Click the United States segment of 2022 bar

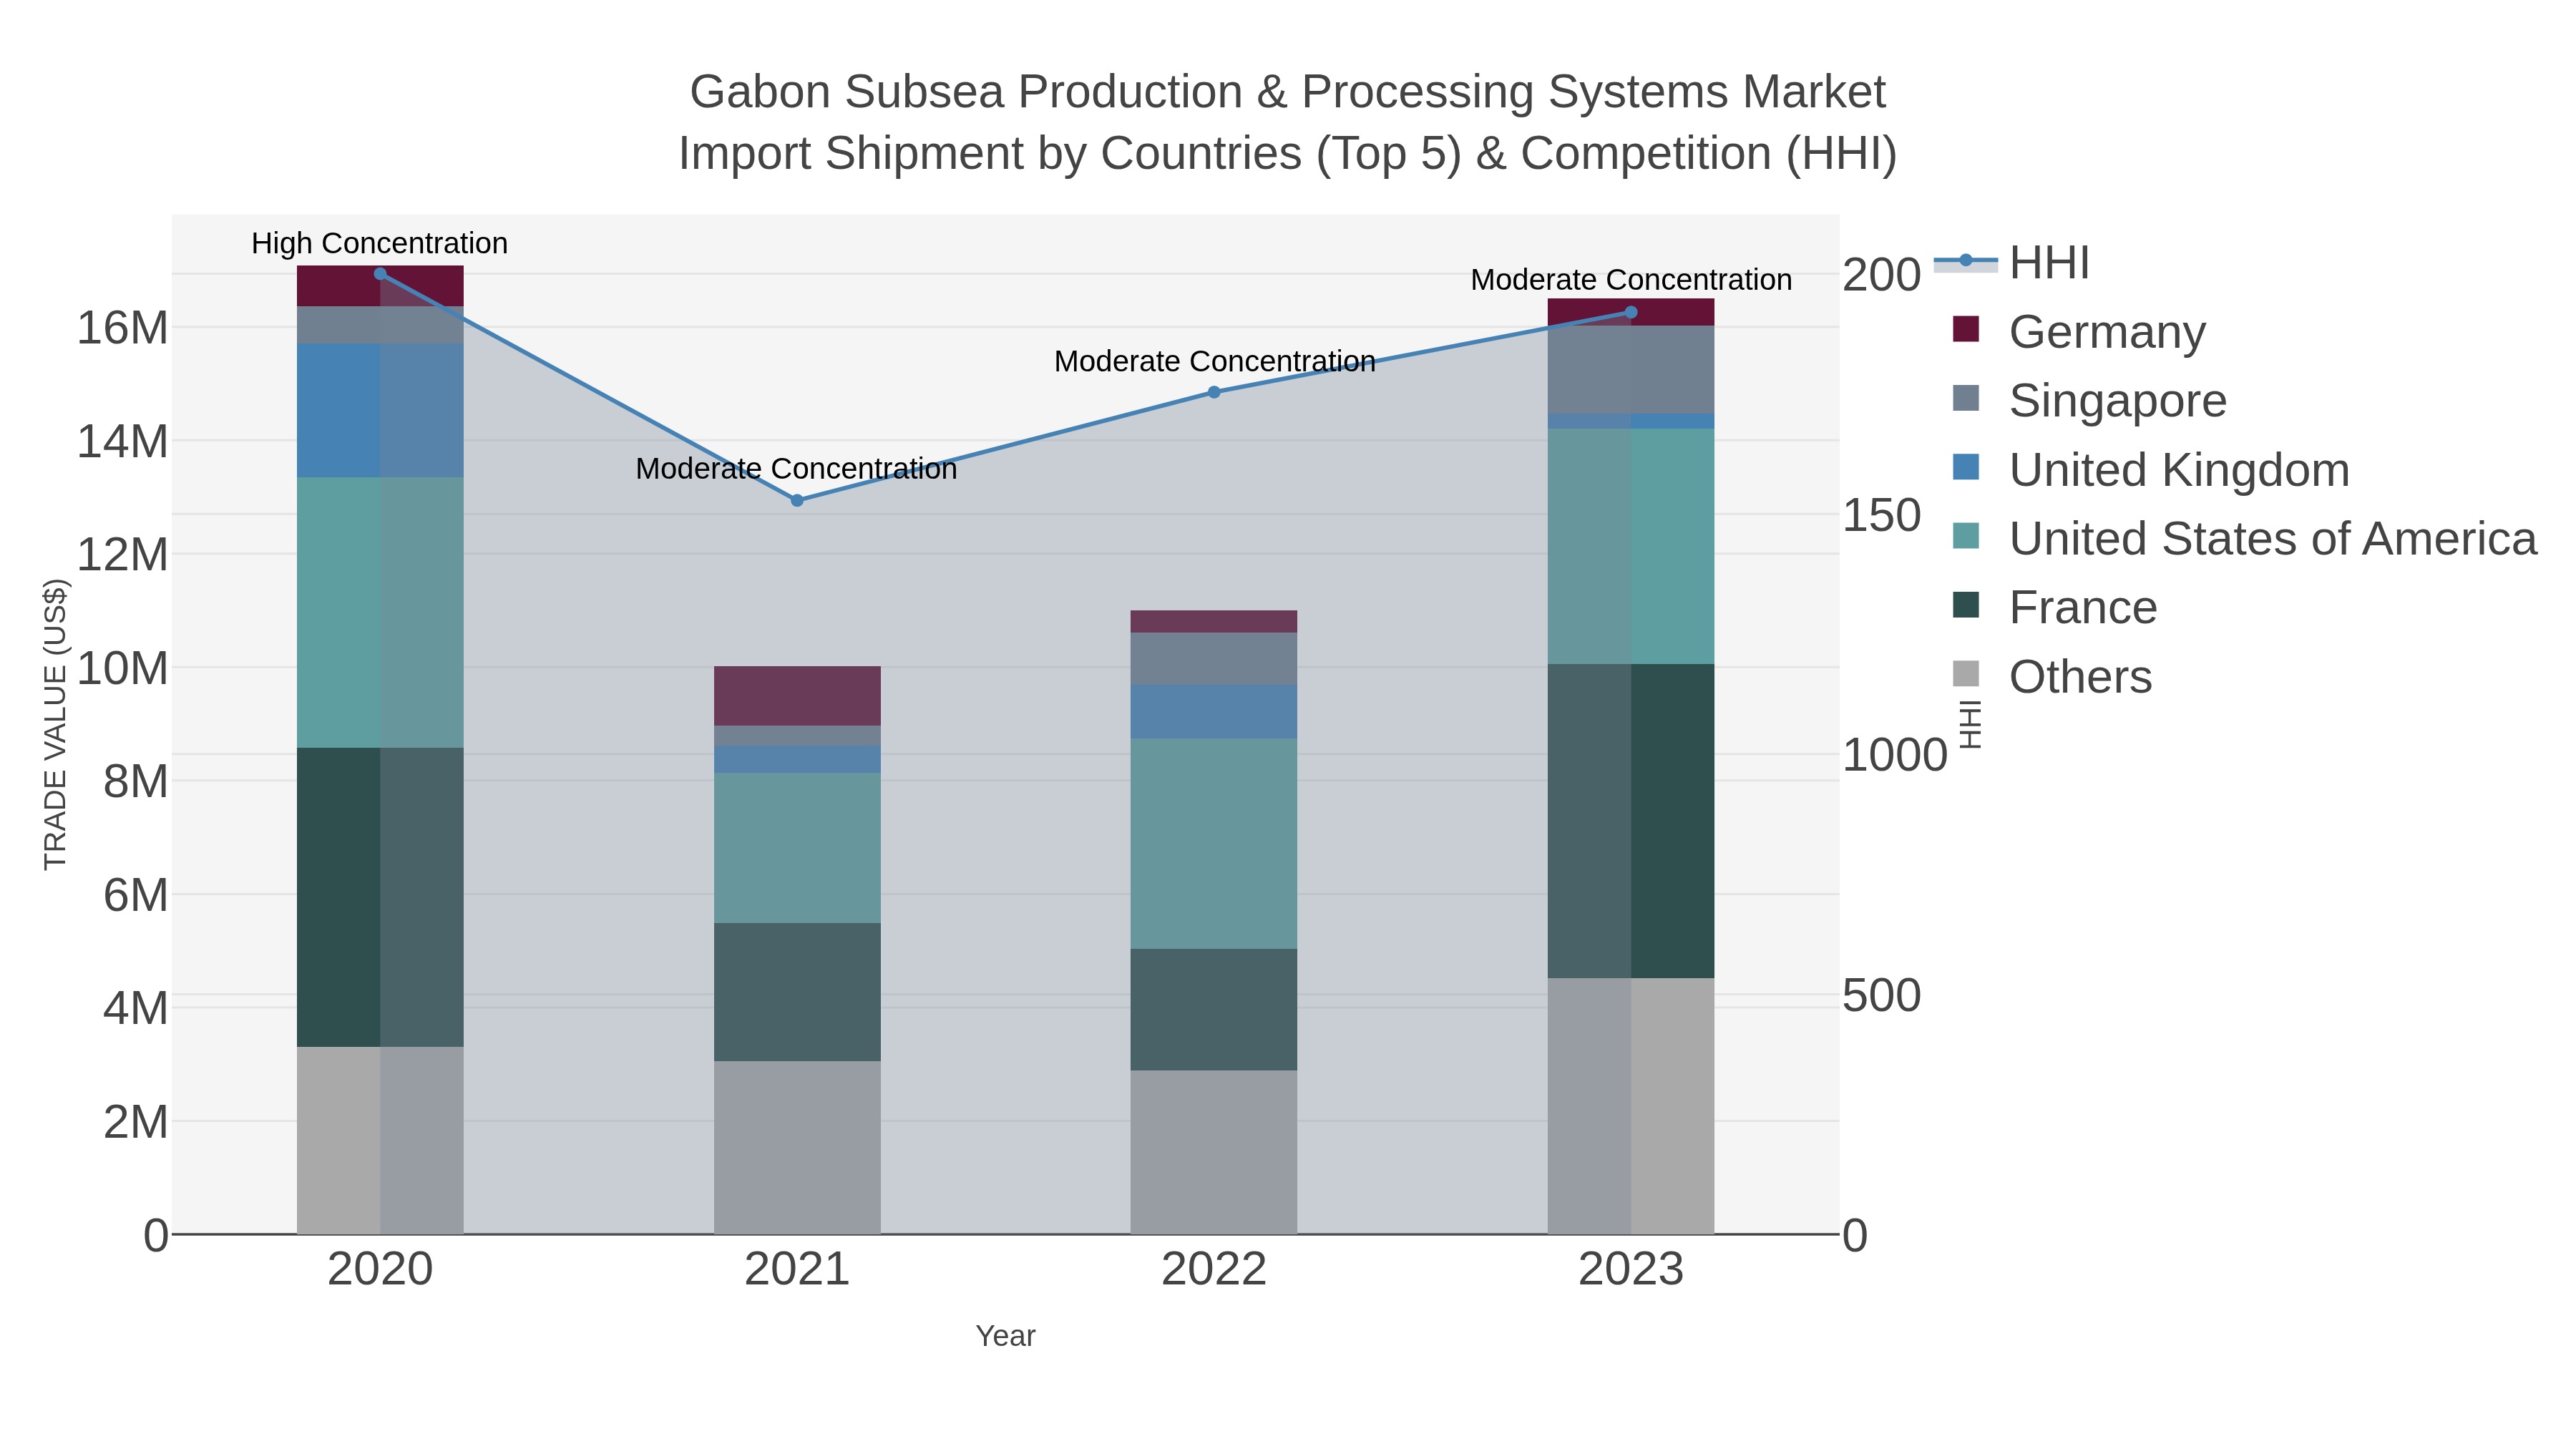[1214, 844]
